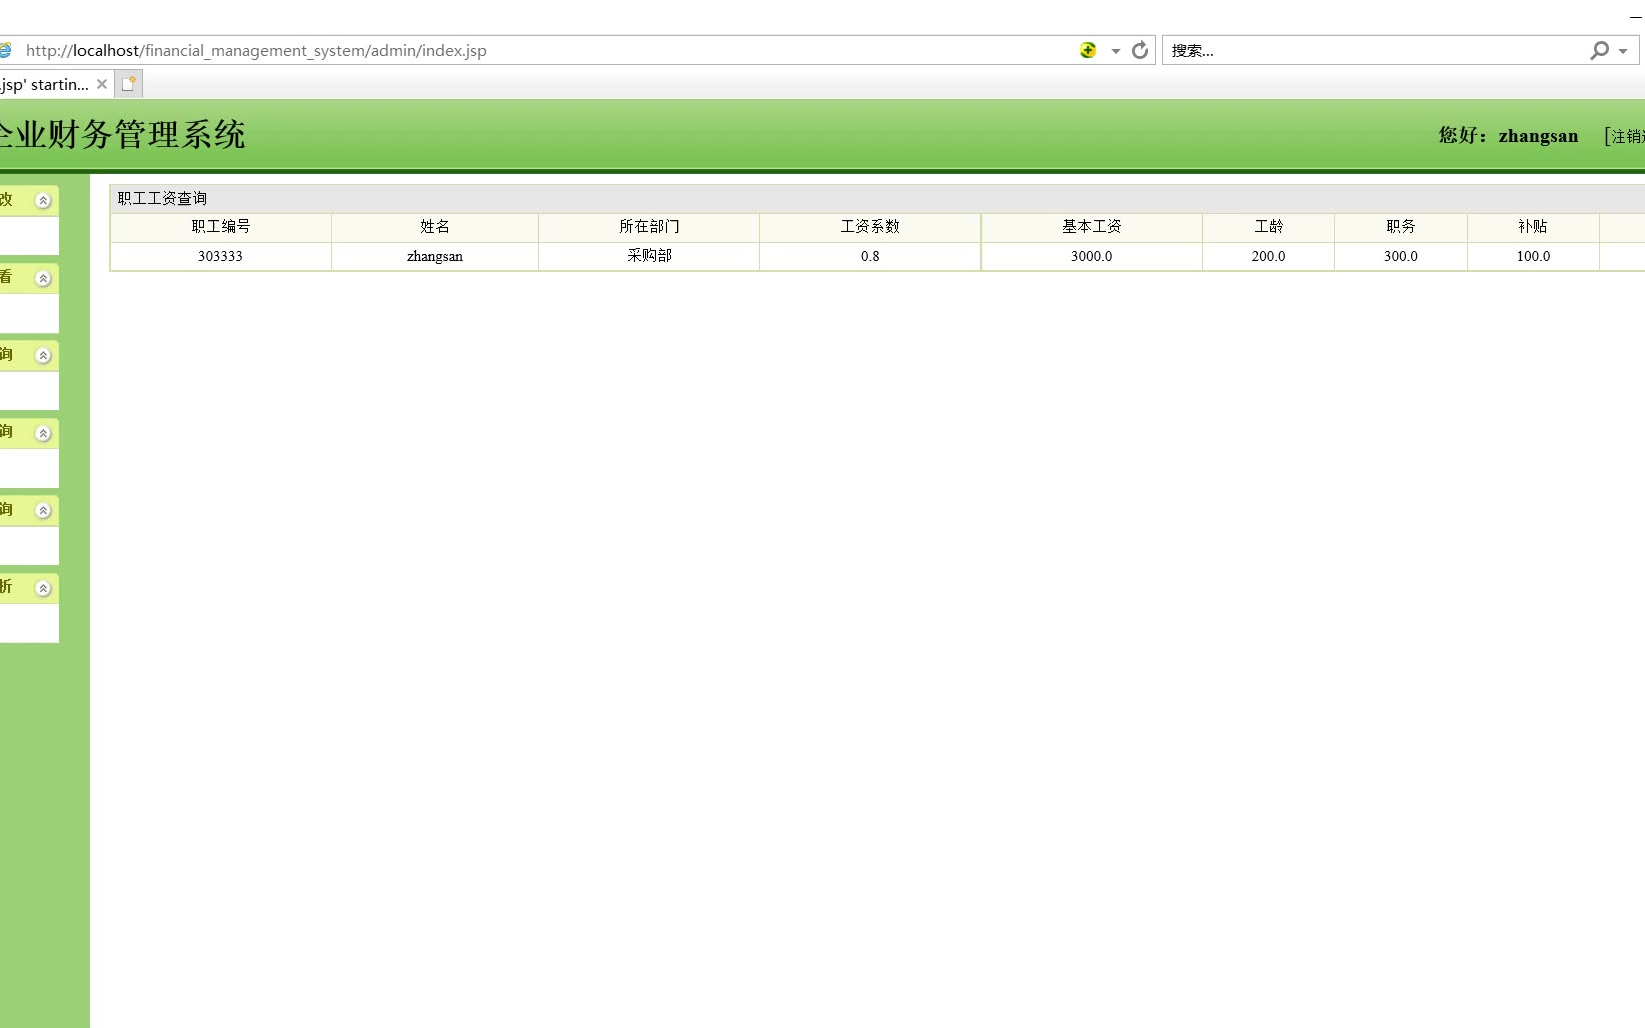Click the 职工工资查询 panel title

162,198
